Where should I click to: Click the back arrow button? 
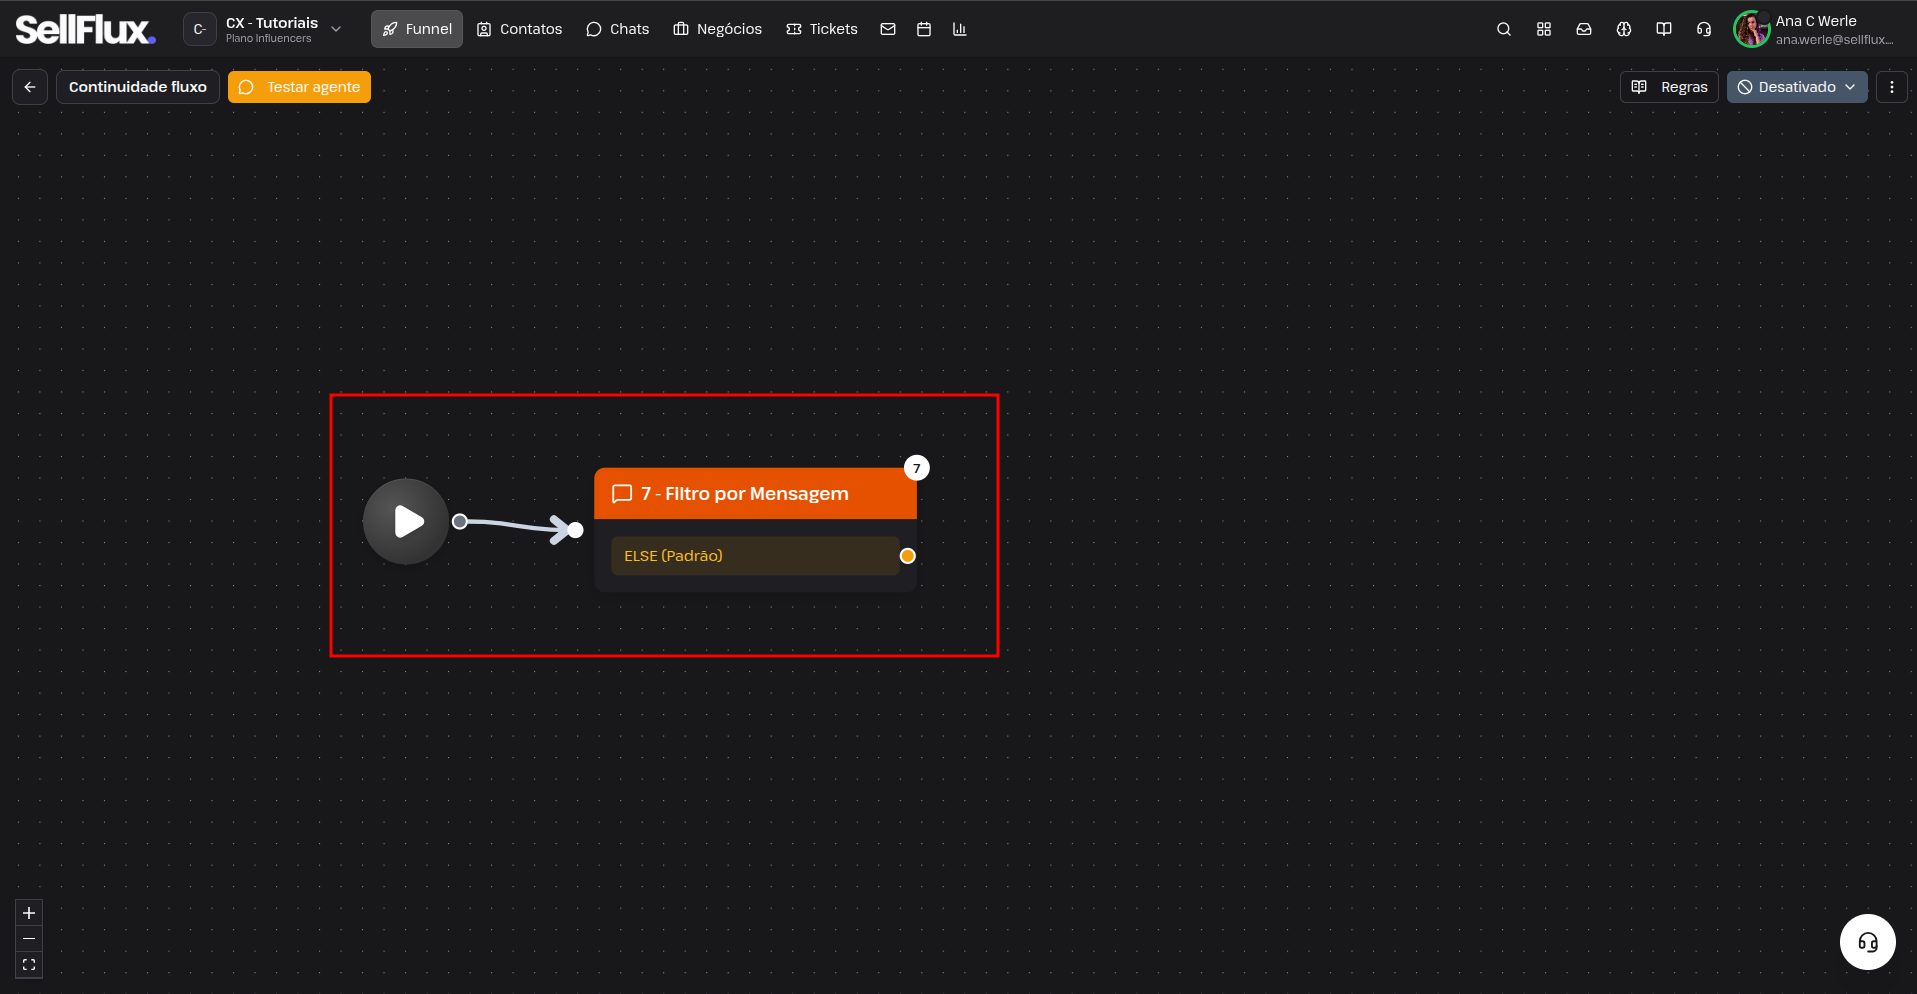point(30,87)
